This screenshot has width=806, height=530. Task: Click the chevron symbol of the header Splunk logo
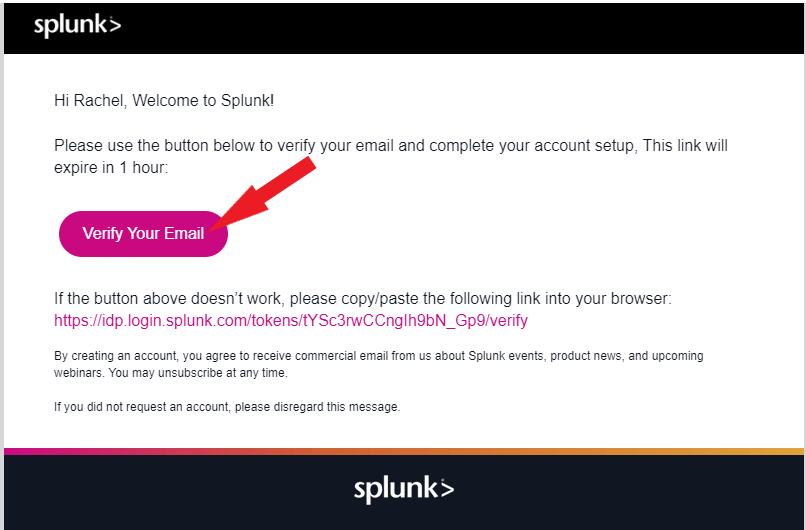click(114, 25)
